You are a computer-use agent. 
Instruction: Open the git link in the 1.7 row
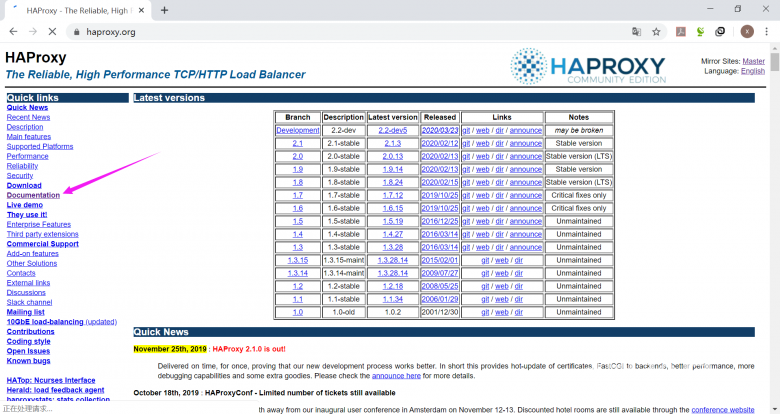tap(466, 195)
